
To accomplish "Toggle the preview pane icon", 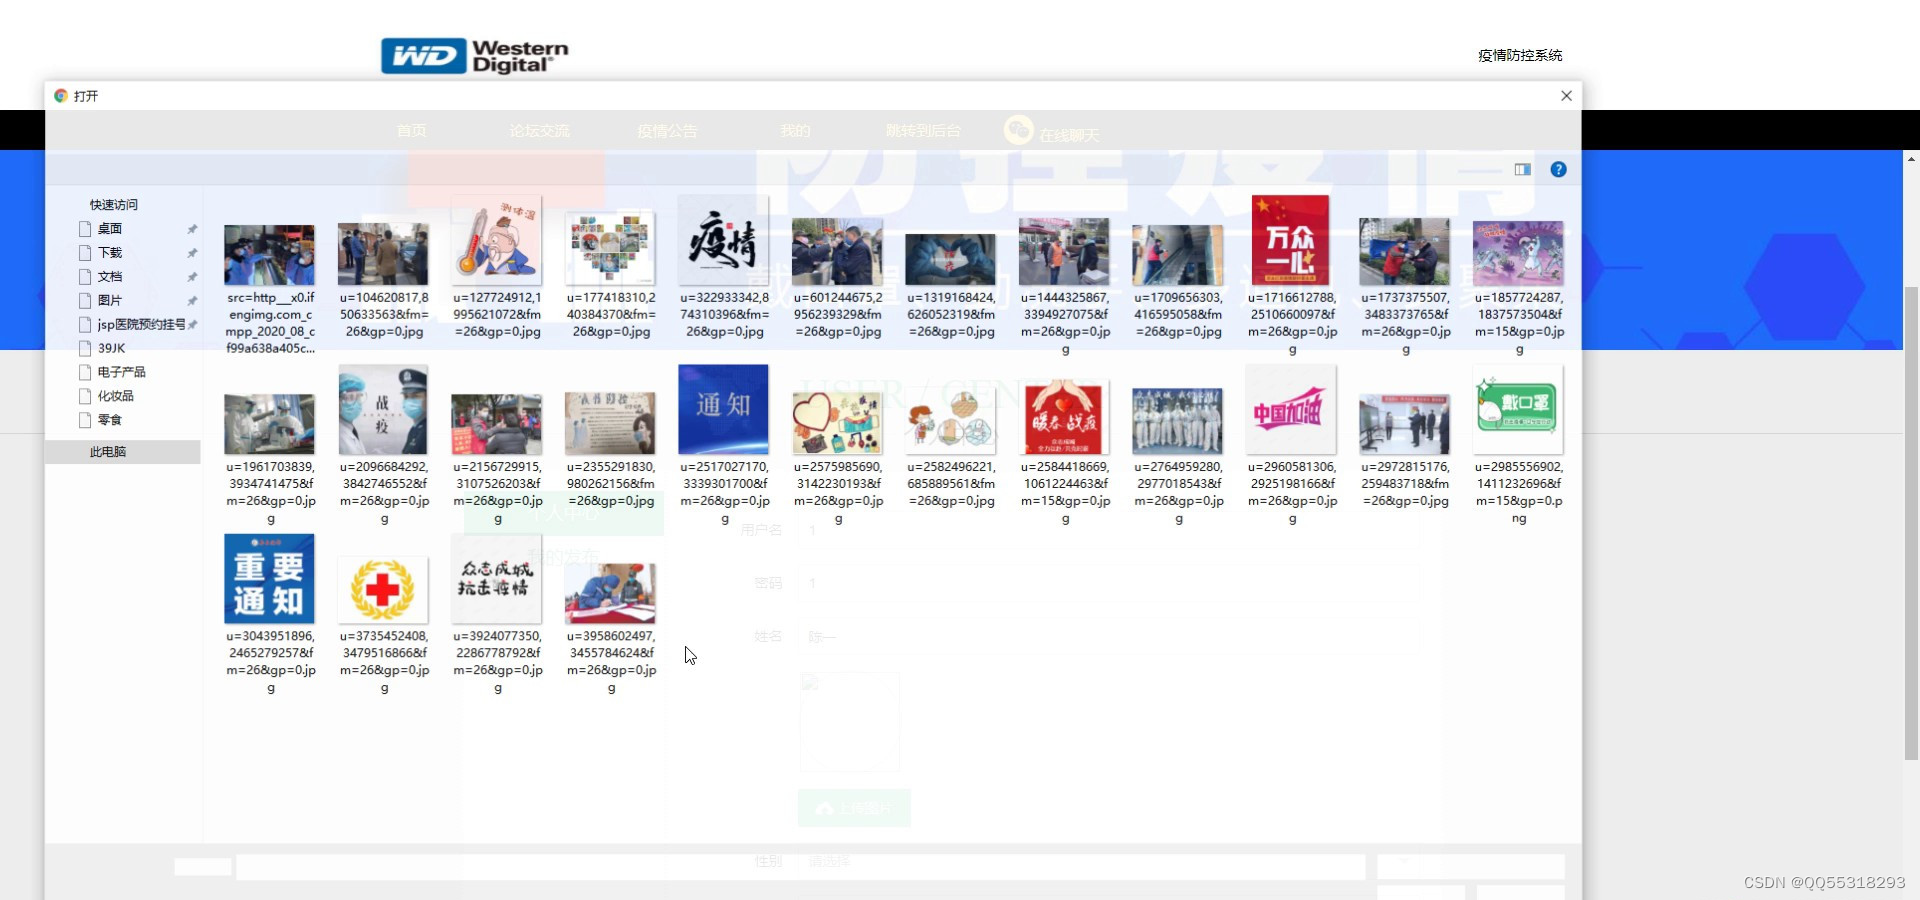I will click(1522, 170).
